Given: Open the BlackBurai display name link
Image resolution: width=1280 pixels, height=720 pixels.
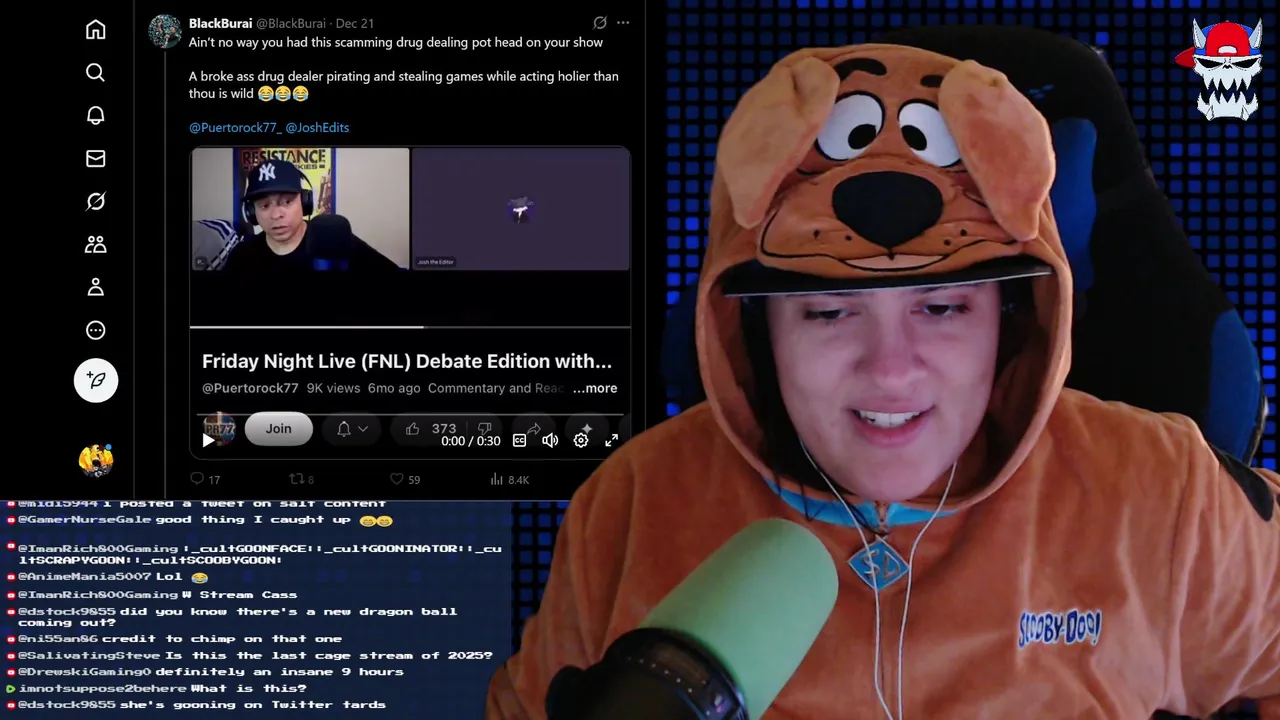Looking at the screenshot, I should coord(220,23).
